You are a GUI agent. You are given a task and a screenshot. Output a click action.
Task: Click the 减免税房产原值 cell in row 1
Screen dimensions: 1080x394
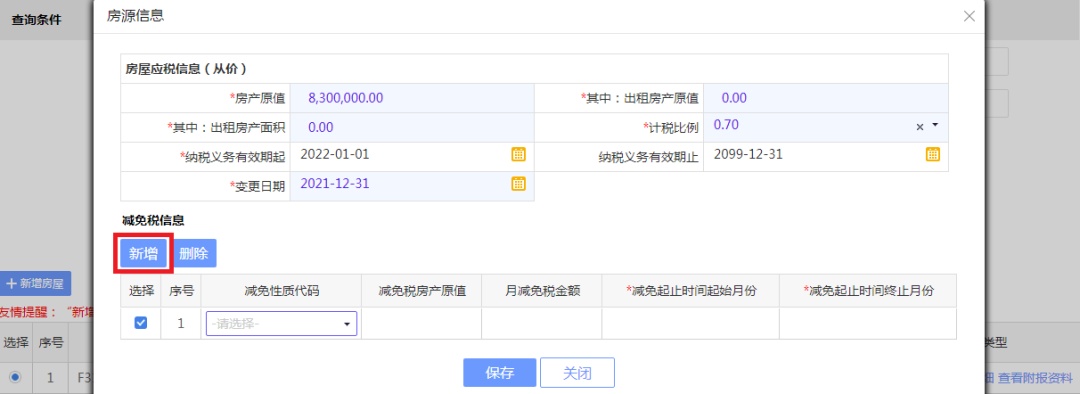click(422, 323)
